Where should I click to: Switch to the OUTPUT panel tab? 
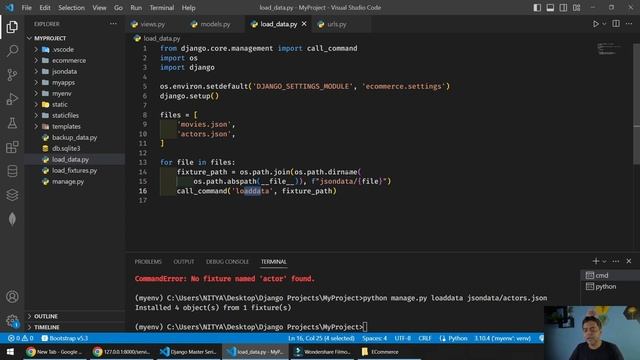tap(184, 262)
